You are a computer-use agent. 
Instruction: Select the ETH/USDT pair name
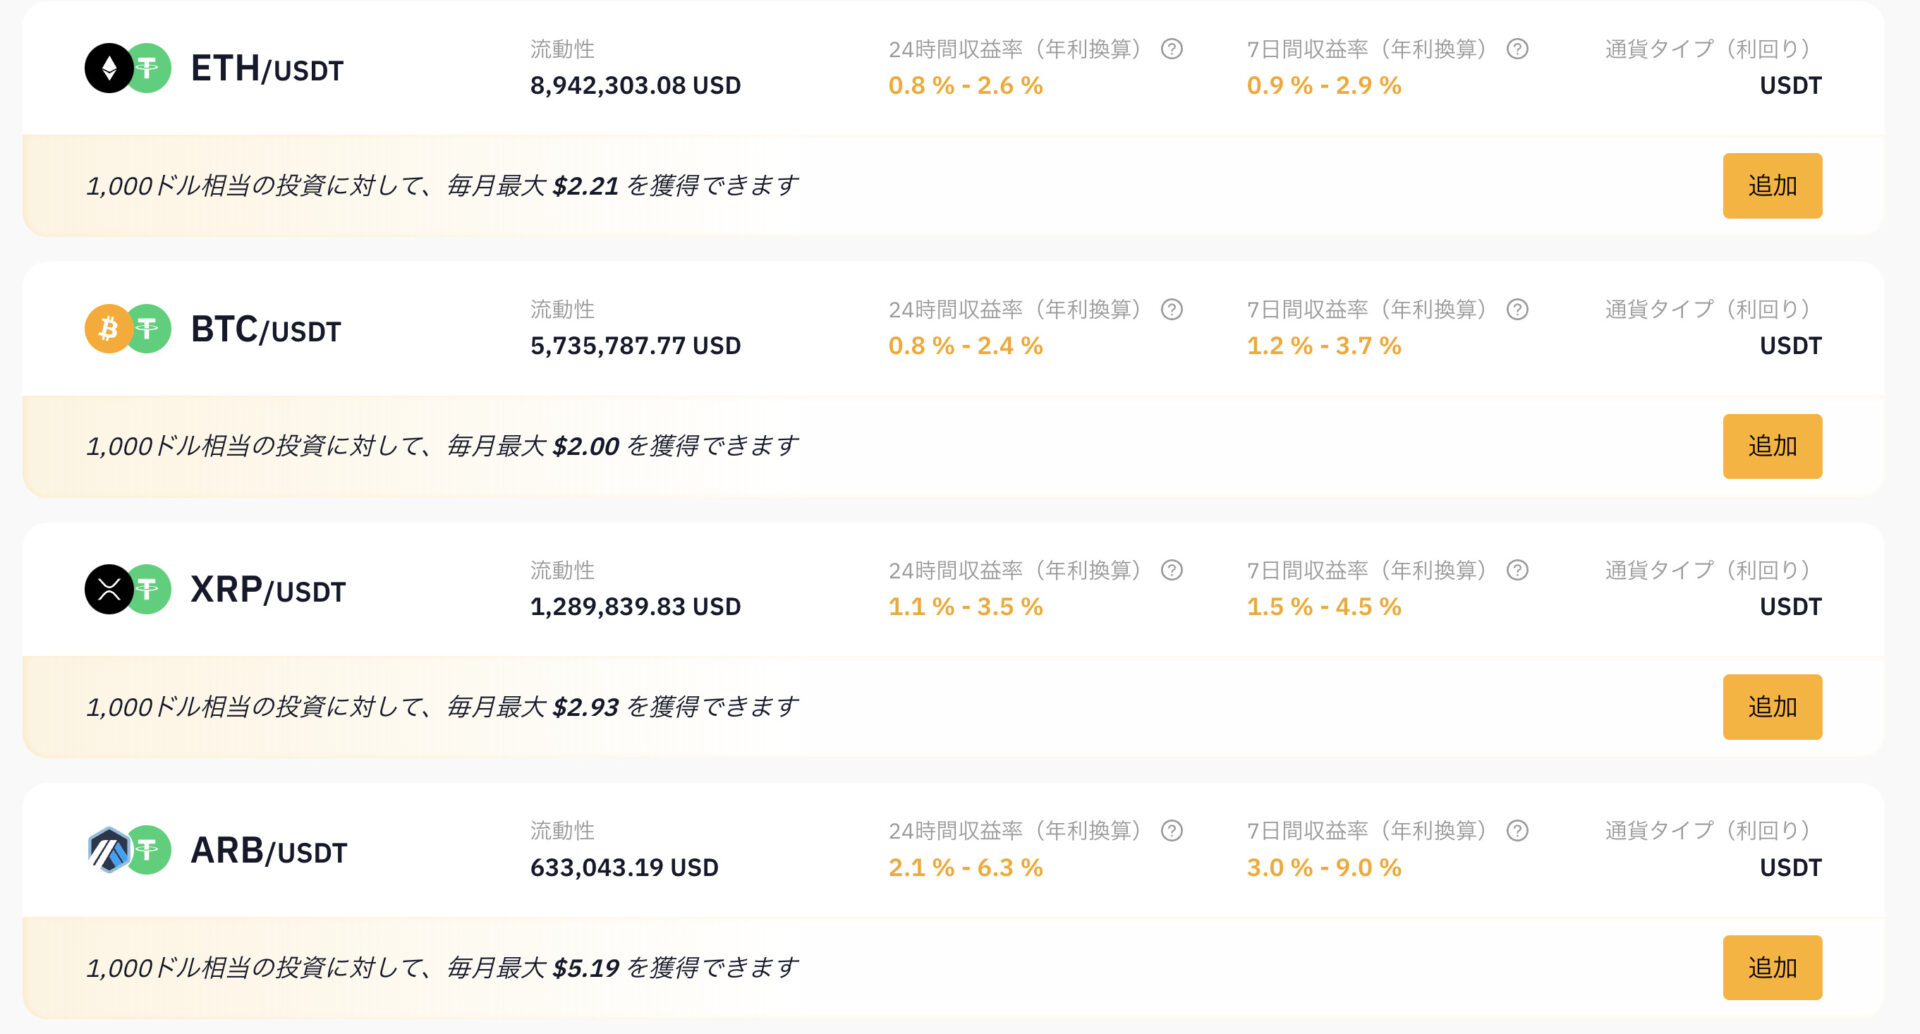[267, 69]
